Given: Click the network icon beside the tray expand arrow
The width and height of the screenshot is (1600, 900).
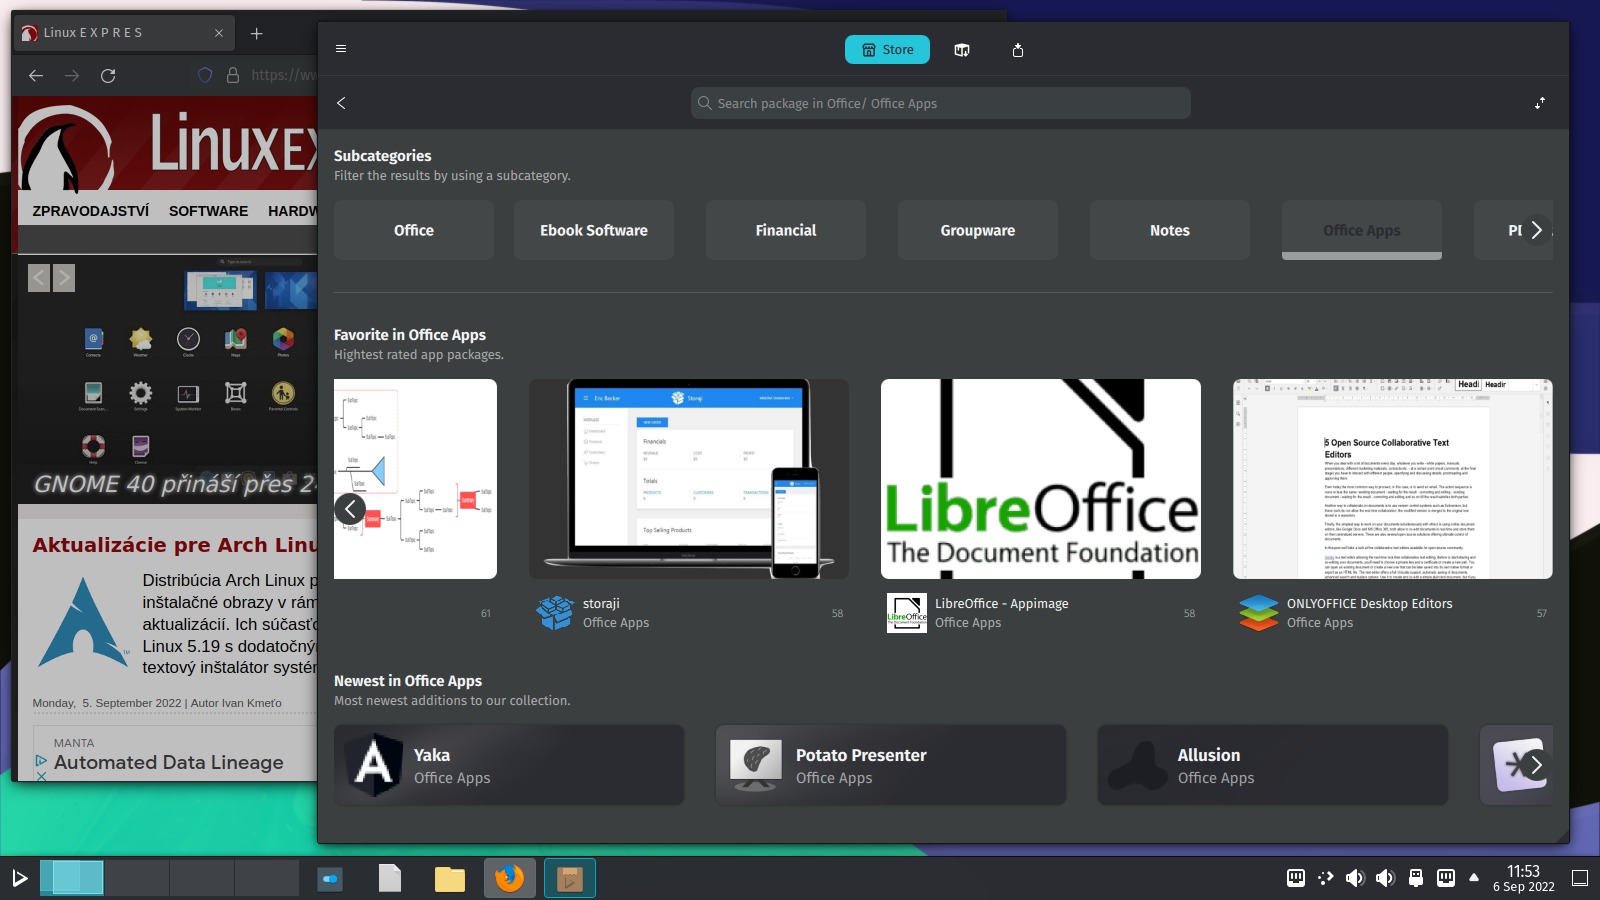Looking at the screenshot, I should click(x=1446, y=878).
